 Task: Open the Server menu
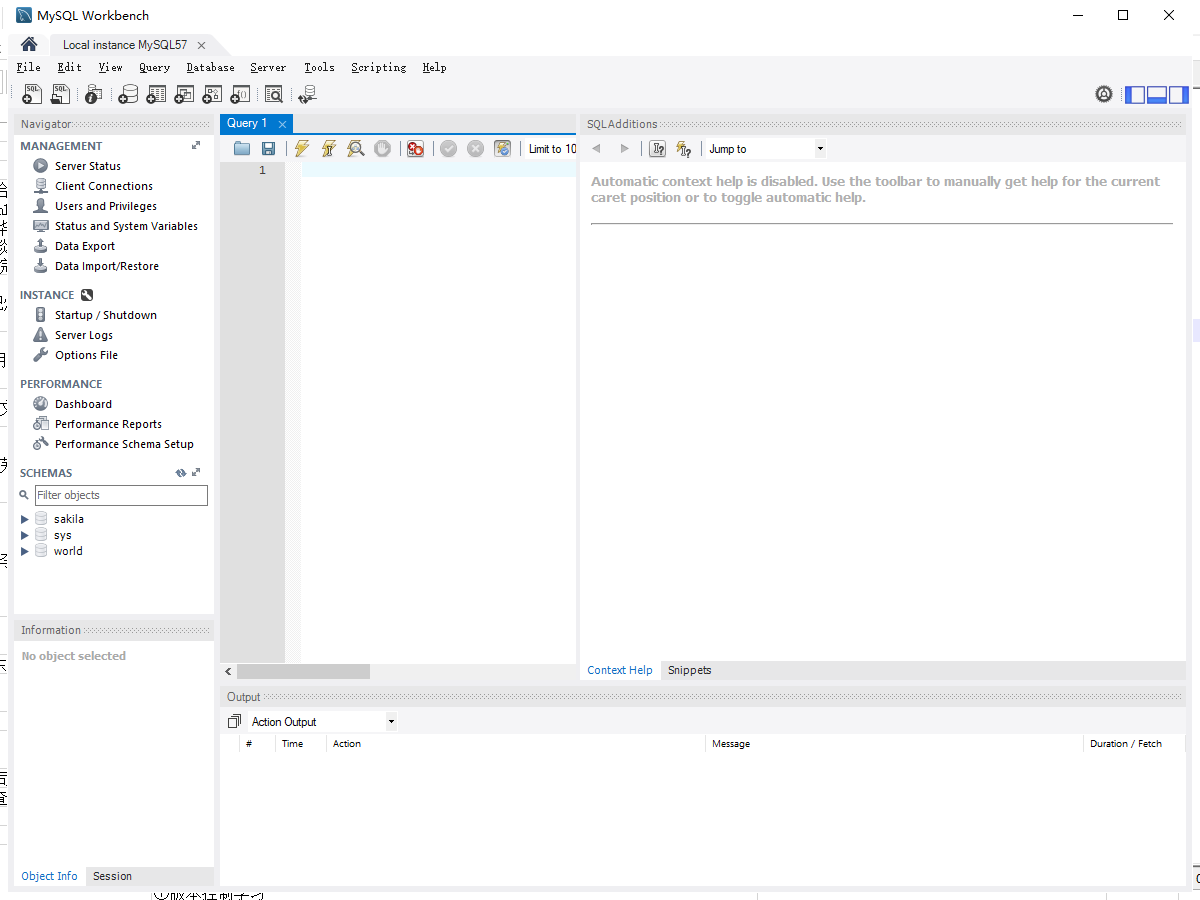(x=268, y=67)
